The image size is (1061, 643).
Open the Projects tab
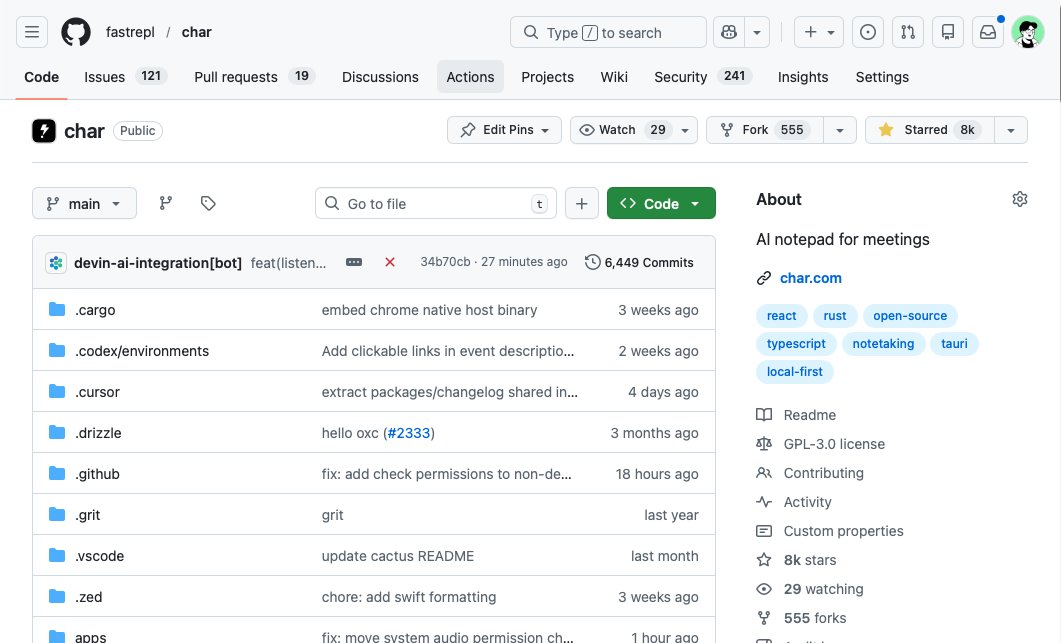pos(547,77)
